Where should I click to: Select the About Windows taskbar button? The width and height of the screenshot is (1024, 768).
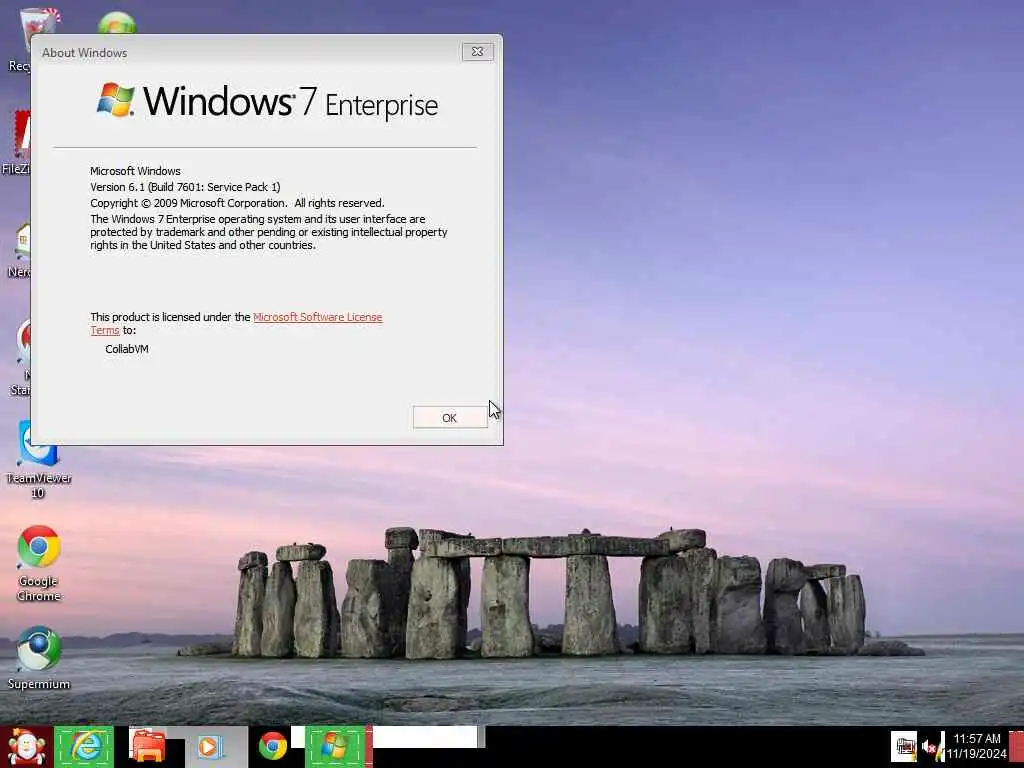coord(335,747)
